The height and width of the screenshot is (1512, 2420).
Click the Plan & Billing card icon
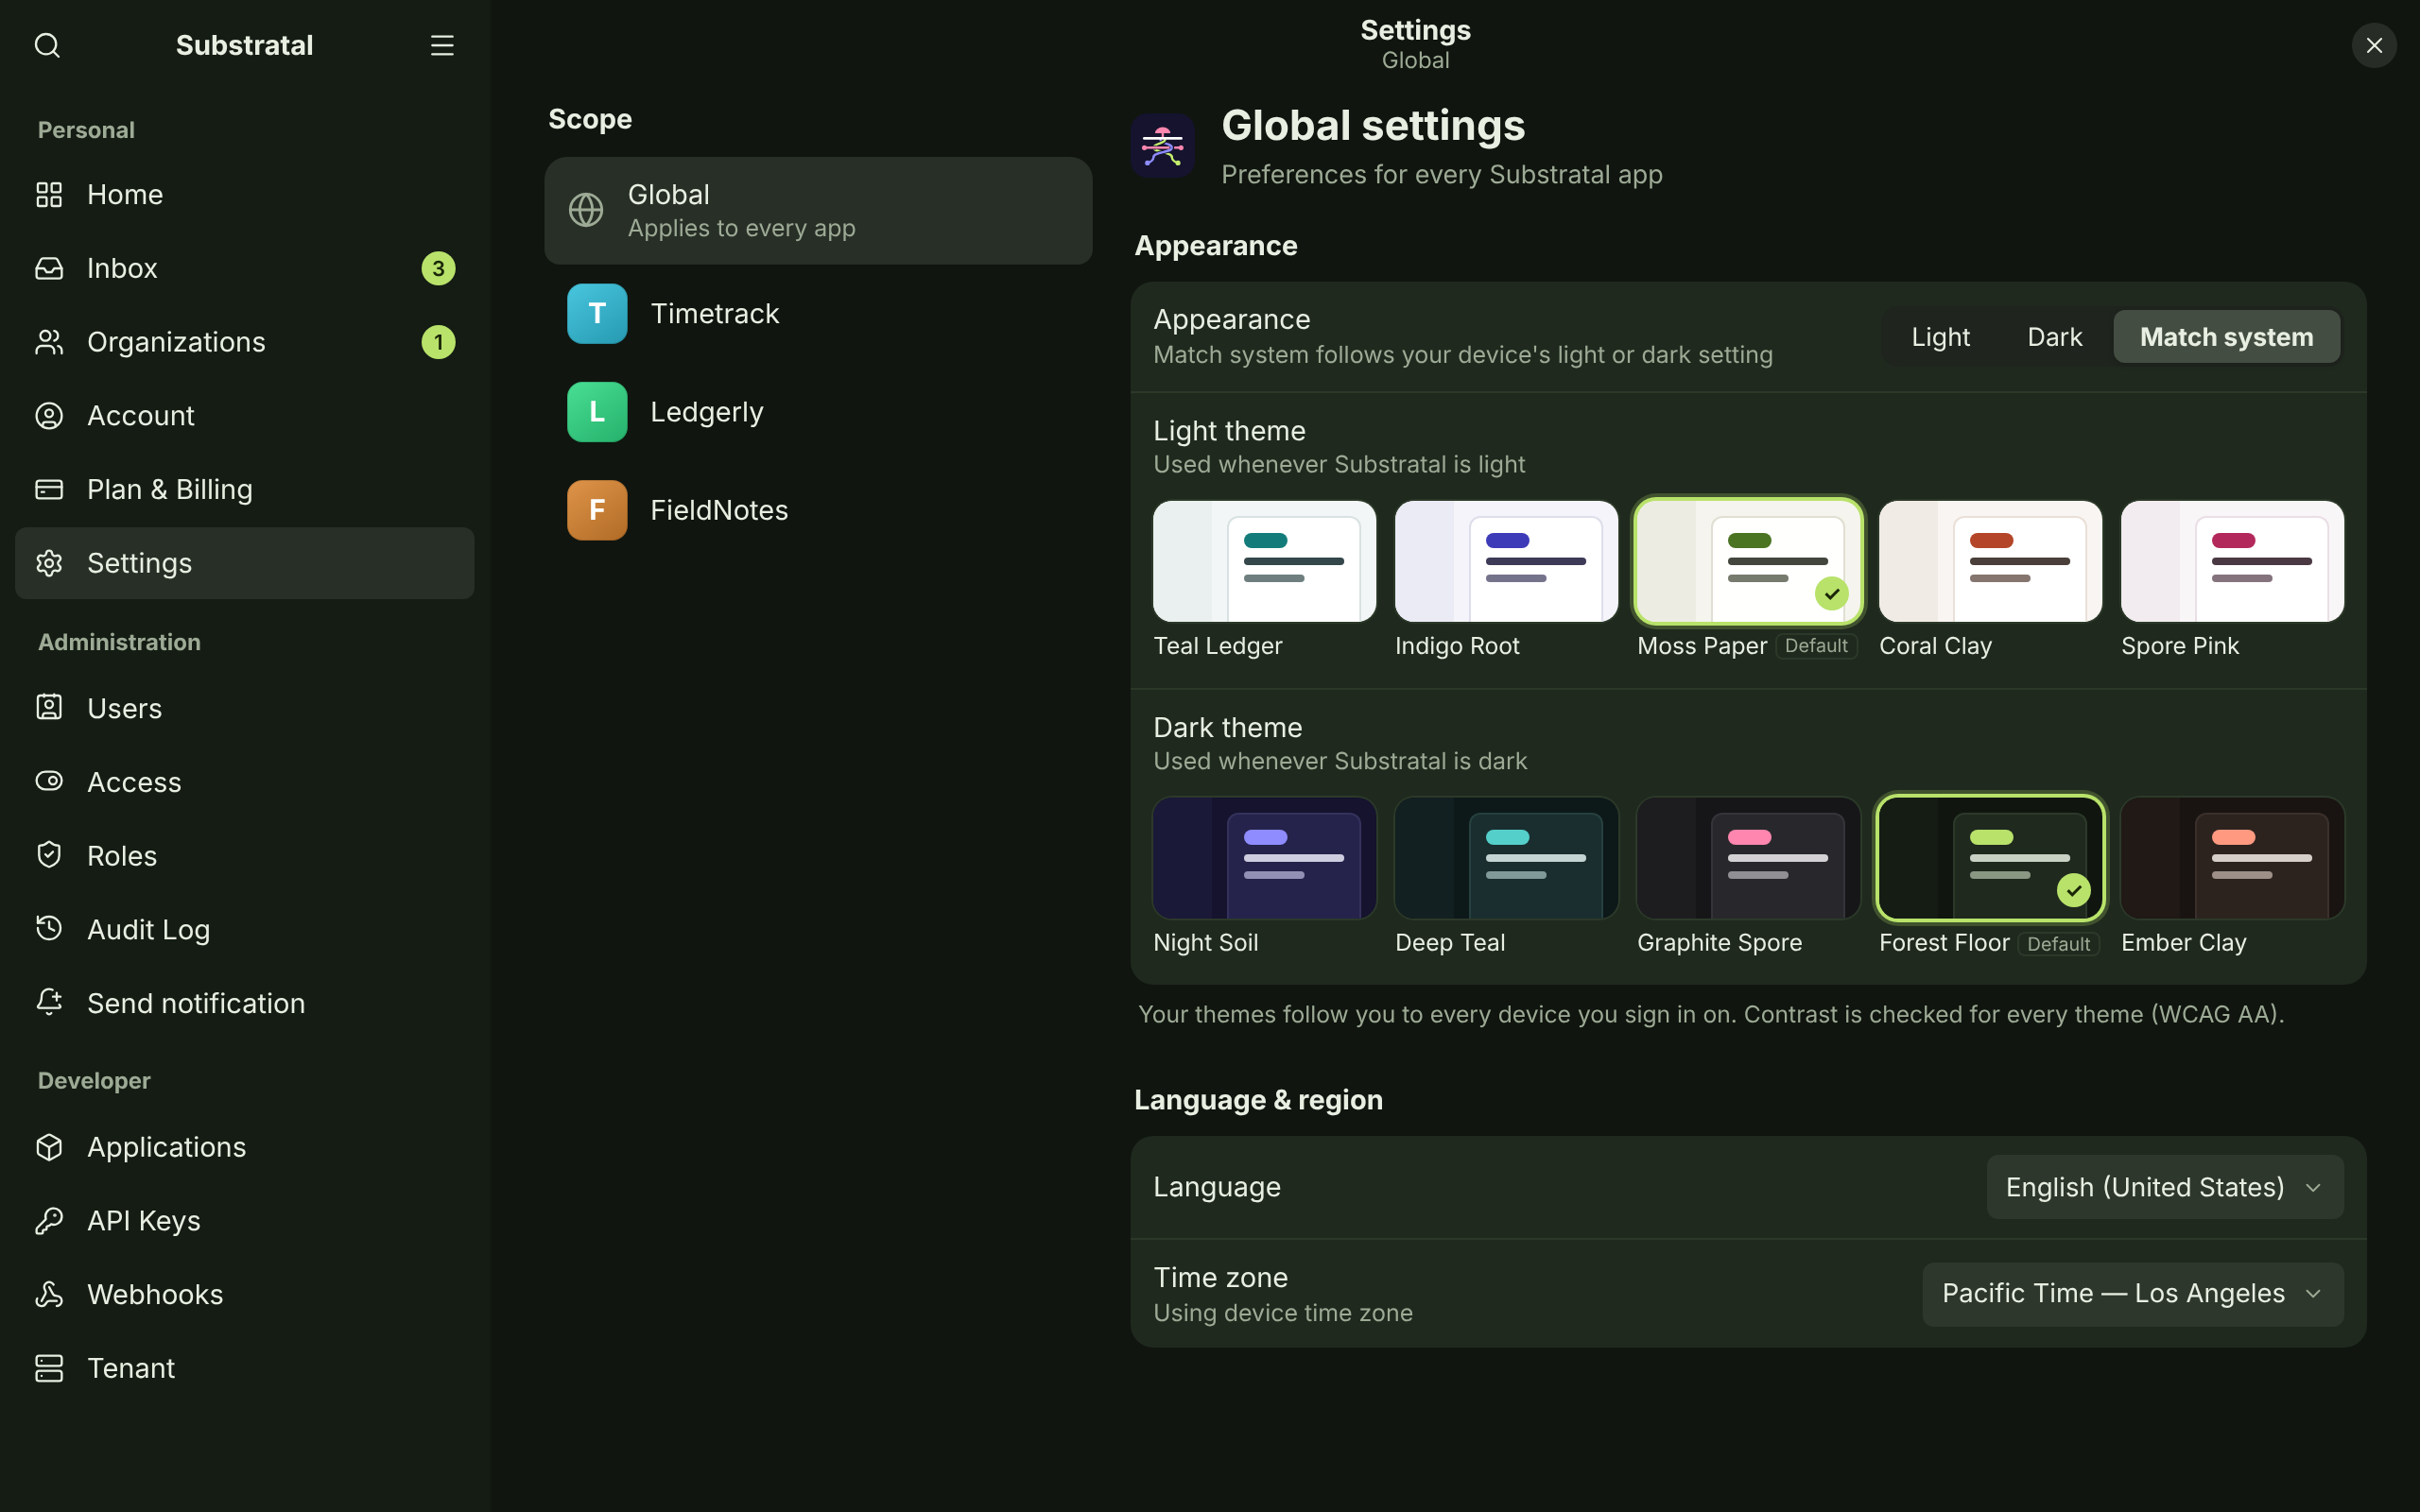tap(49, 489)
